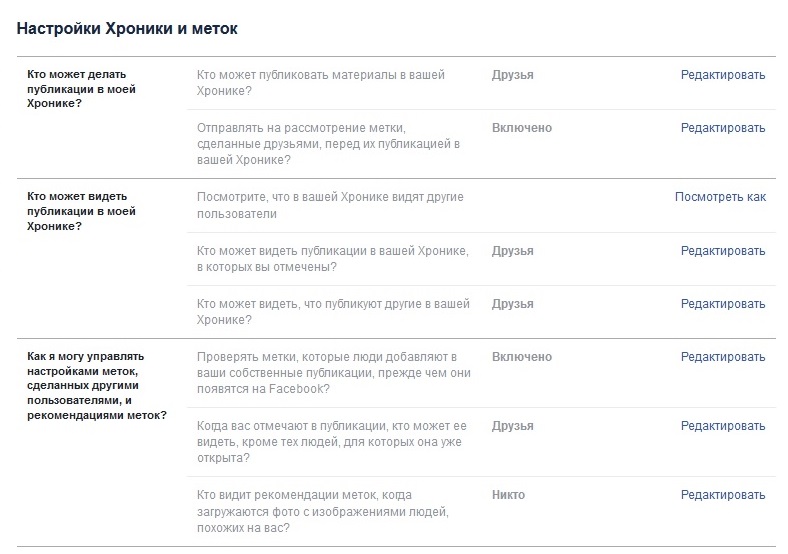Open row 'Проверять метки, которые люди добавляют'
Viewport: 788px width, 554px height.
pos(481,373)
